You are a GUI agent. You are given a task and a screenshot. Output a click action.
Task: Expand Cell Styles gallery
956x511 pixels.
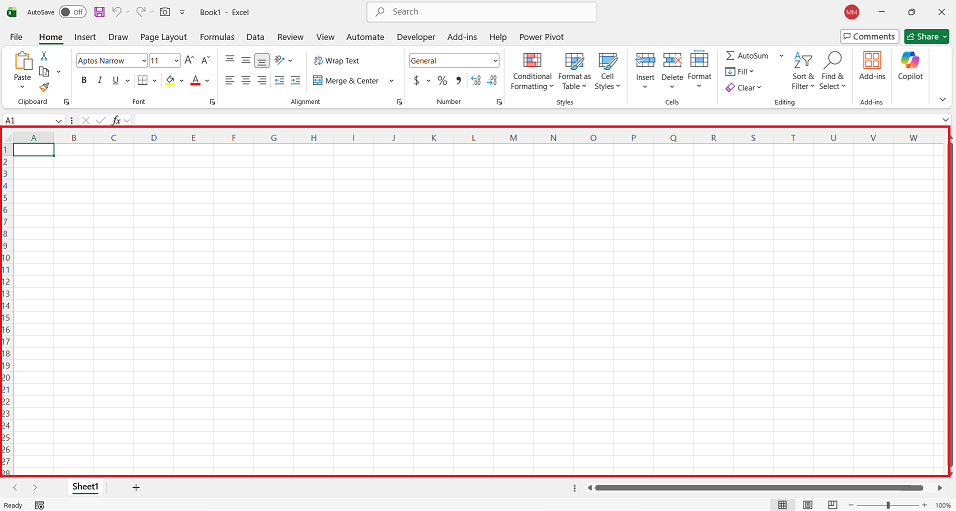[607, 72]
